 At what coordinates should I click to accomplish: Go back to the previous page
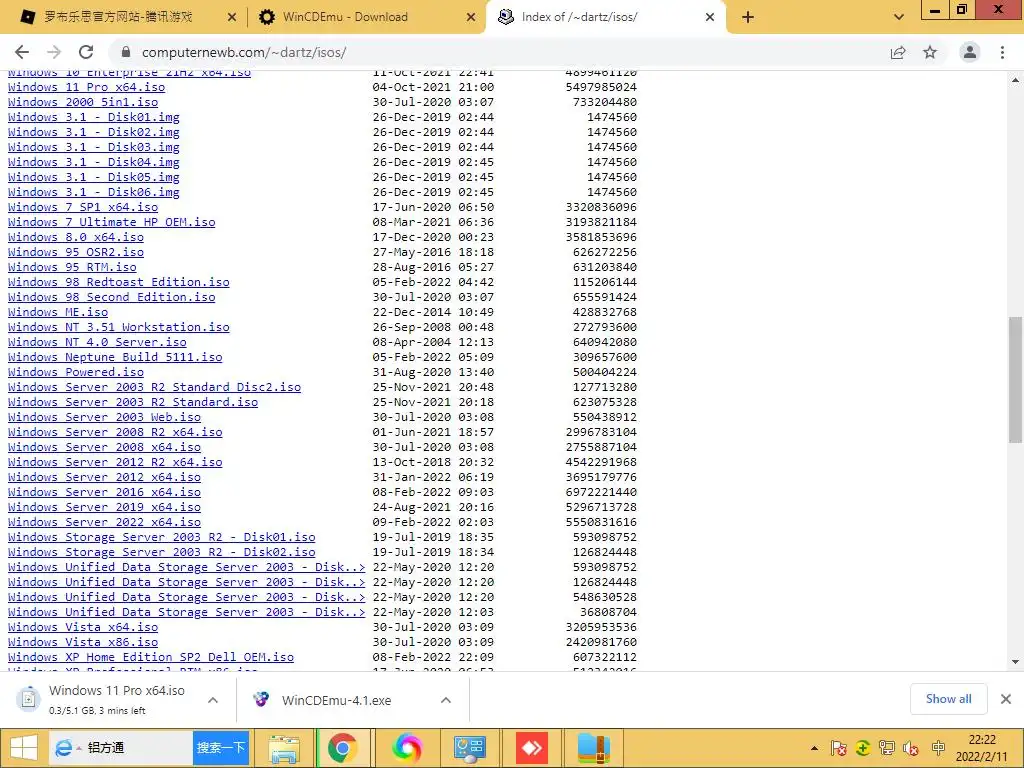[22, 52]
